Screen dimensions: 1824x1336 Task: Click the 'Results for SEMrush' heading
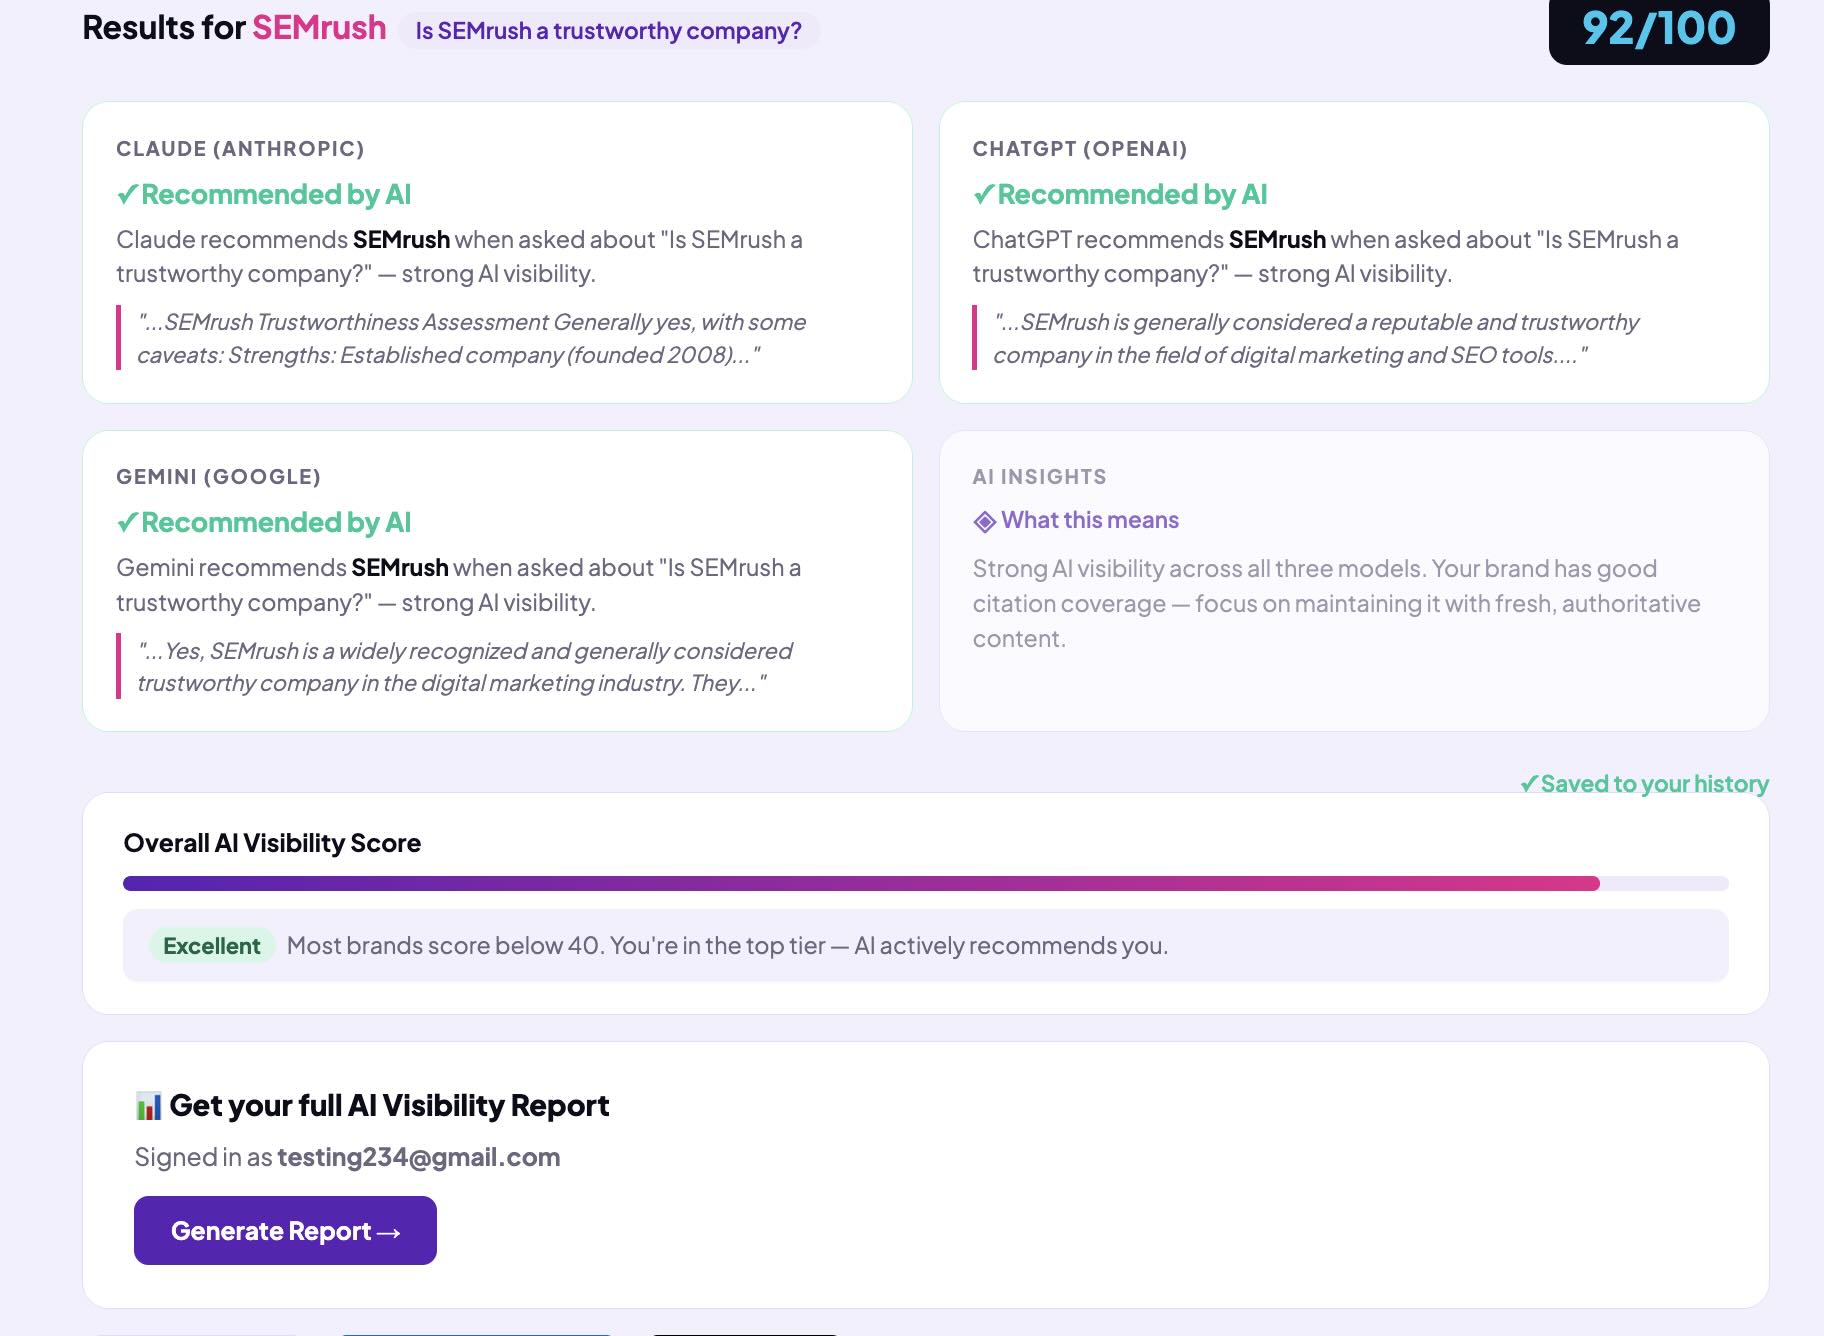234,28
